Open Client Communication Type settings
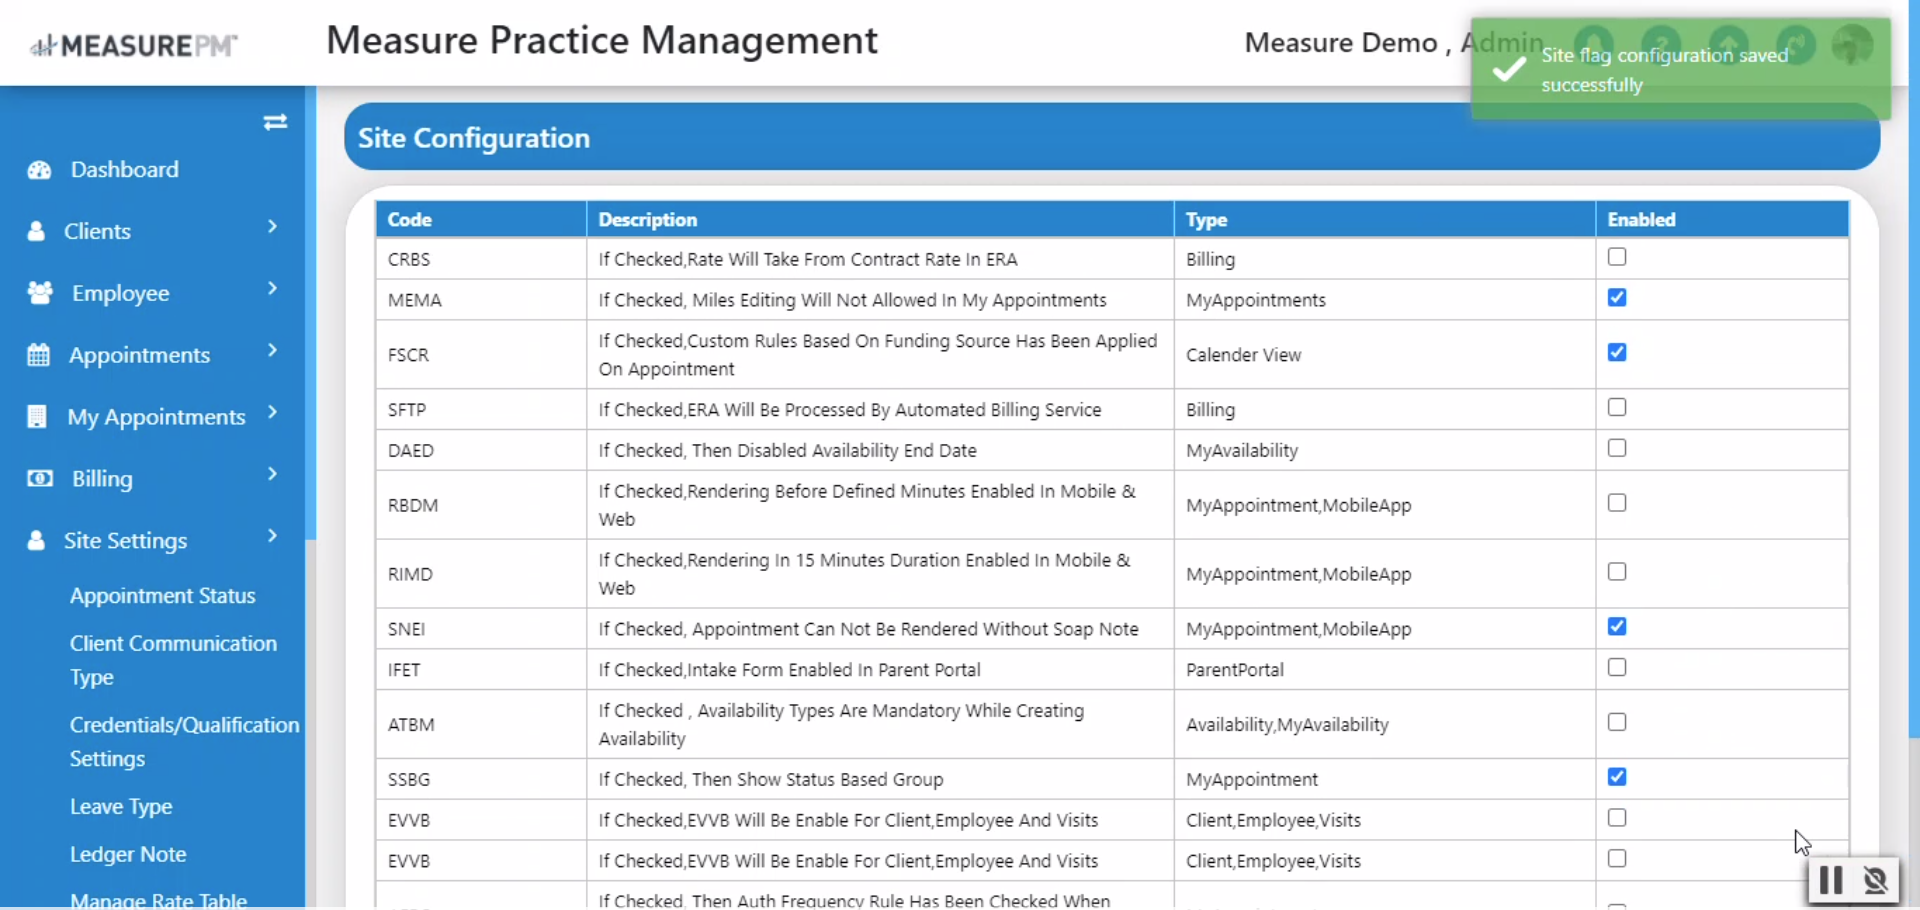 tap(173, 660)
